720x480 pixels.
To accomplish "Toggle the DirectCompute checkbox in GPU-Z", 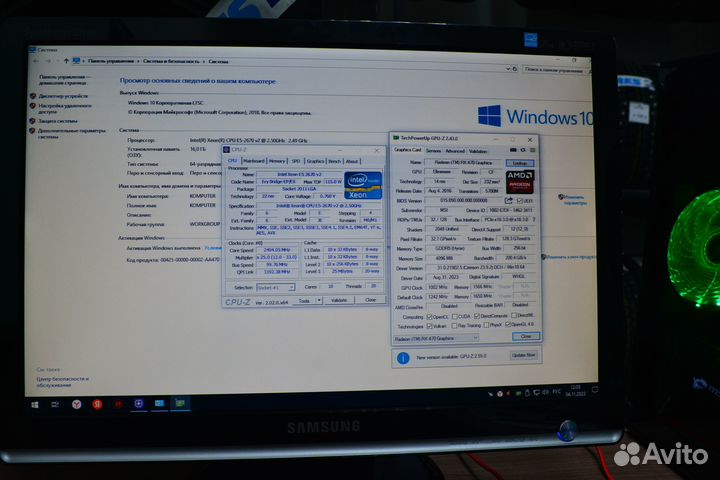I will click(477, 316).
